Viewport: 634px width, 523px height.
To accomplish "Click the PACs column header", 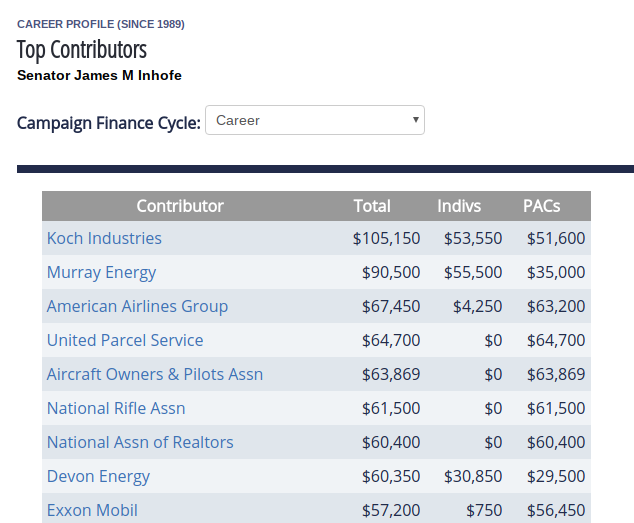I will point(541,206).
